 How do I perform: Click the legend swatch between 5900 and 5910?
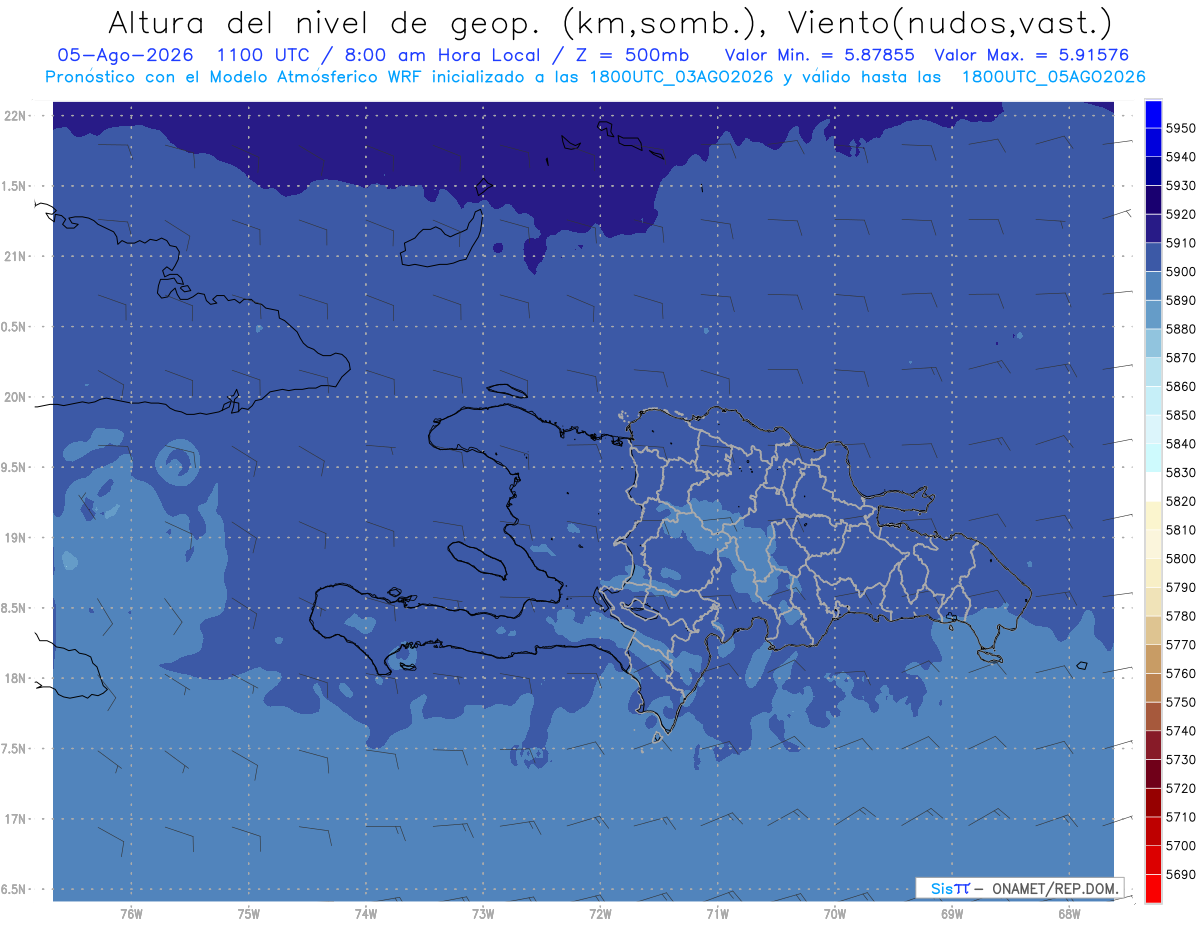coord(1152,257)
